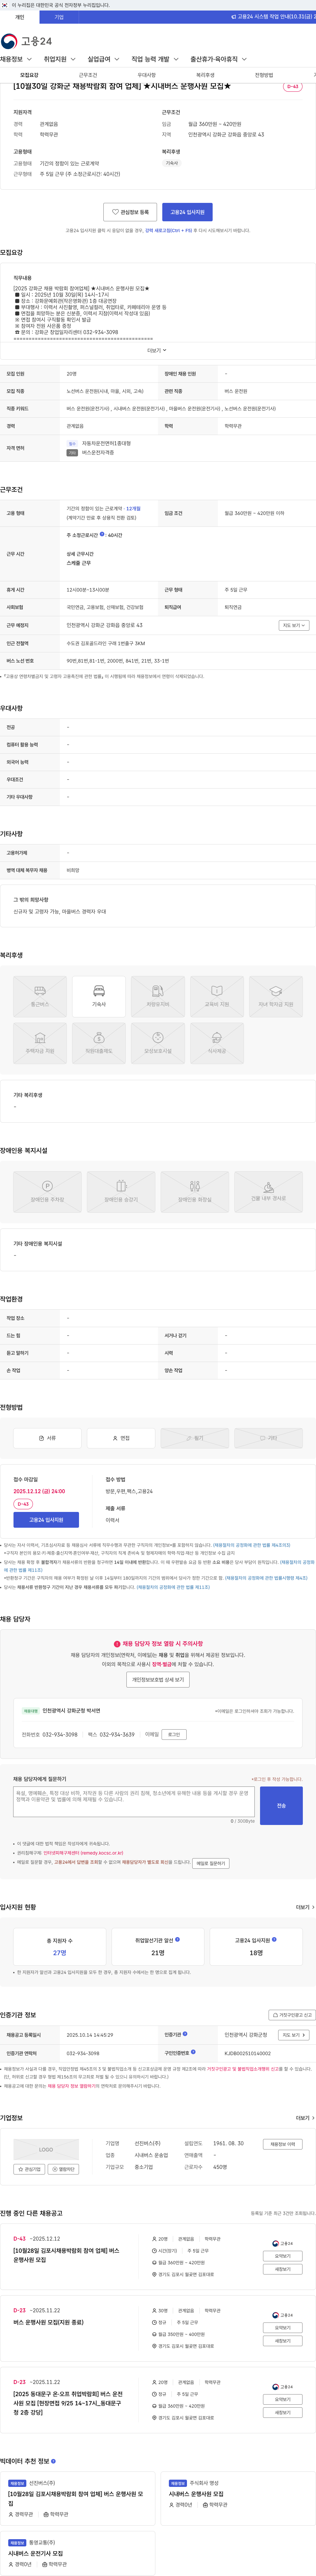Jump to the 모집요강 section tab

point(29,75)
